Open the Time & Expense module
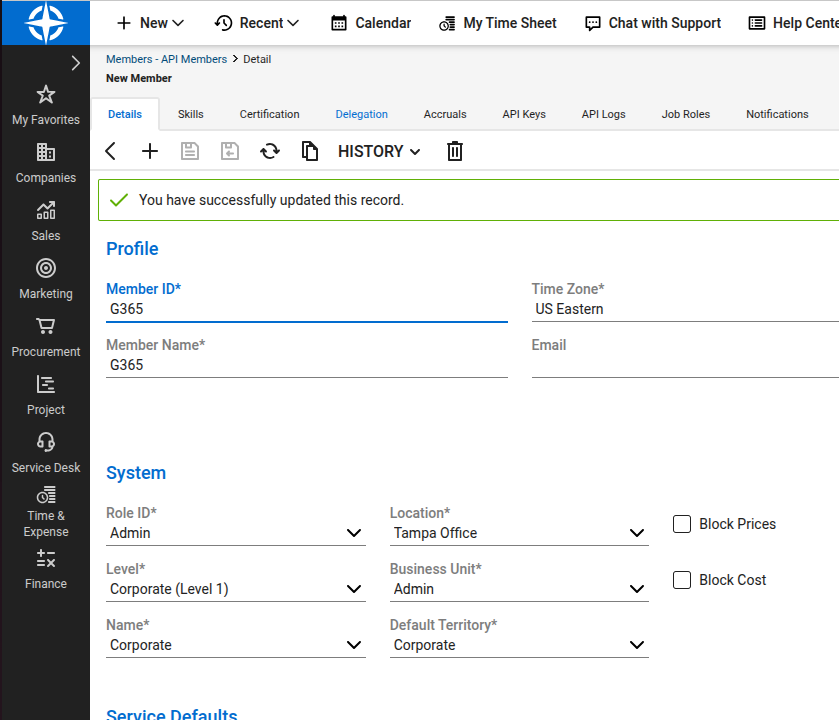 [46, 512]
